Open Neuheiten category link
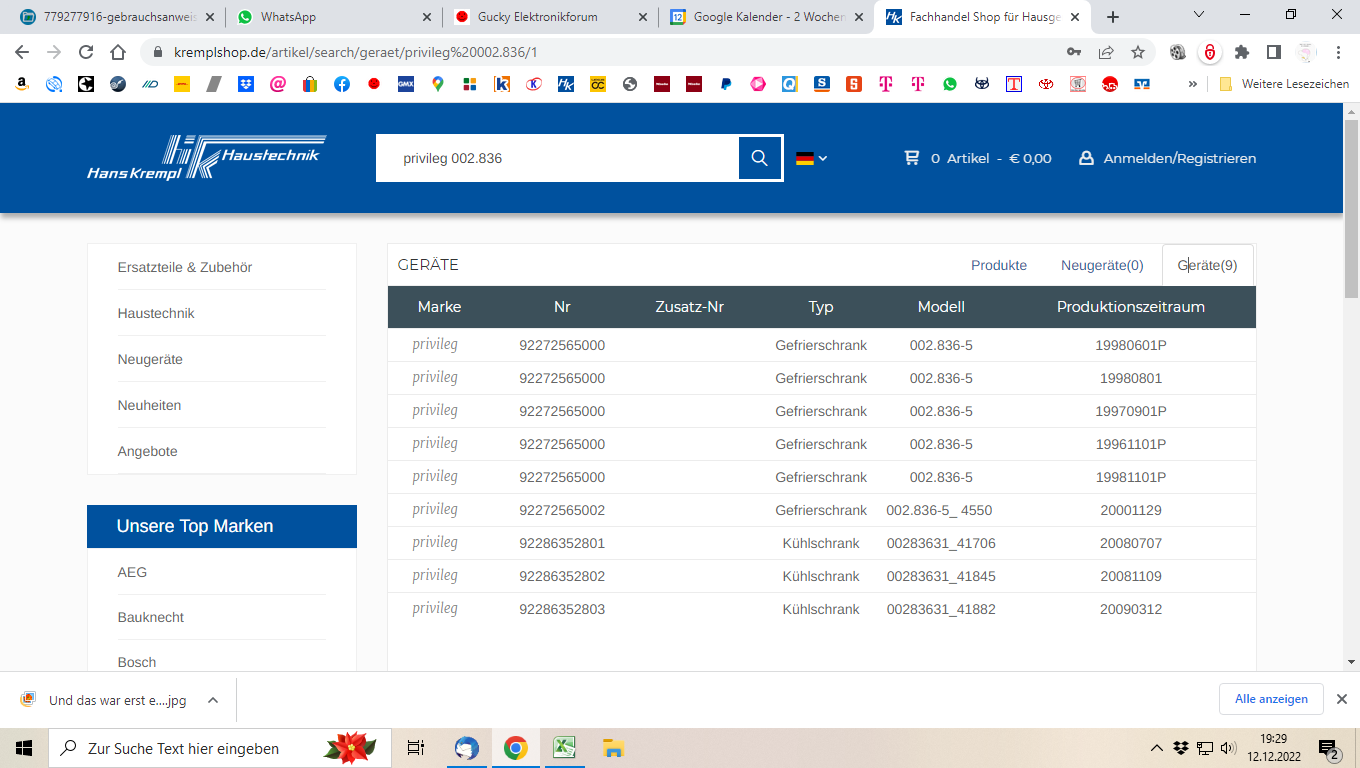Viewport: 1360px width, 768px height. 149,405
